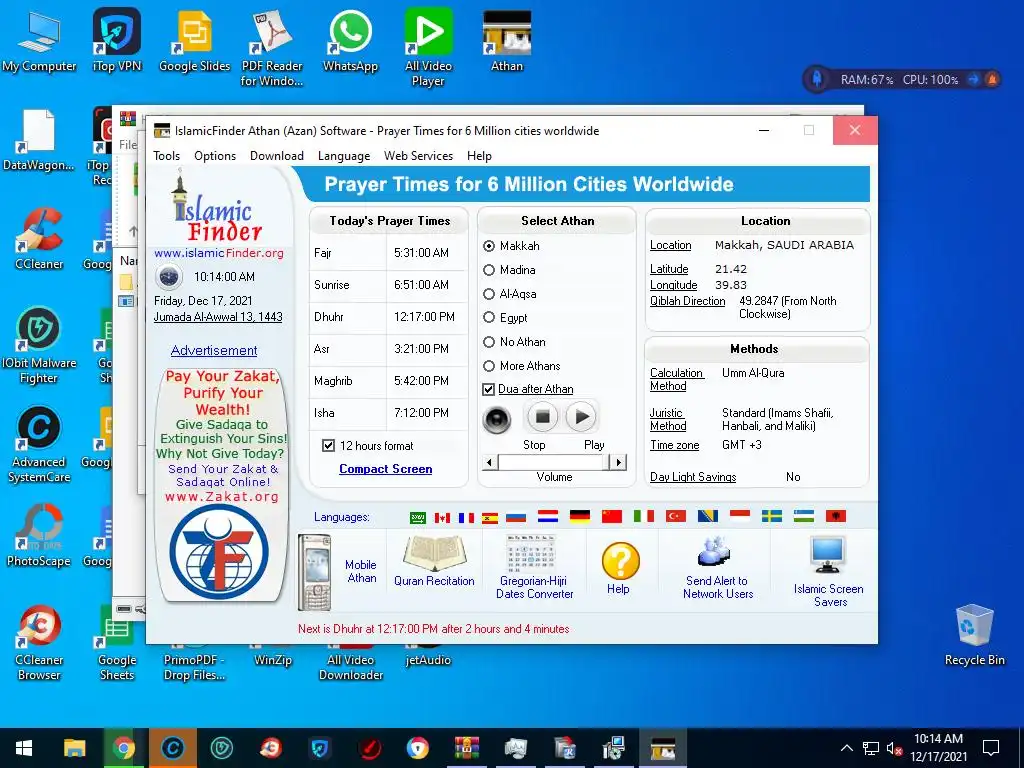Viewport: 1024px width, 768px height.
Task: Open the Juristic Method link
Action: tap(668, 419)
